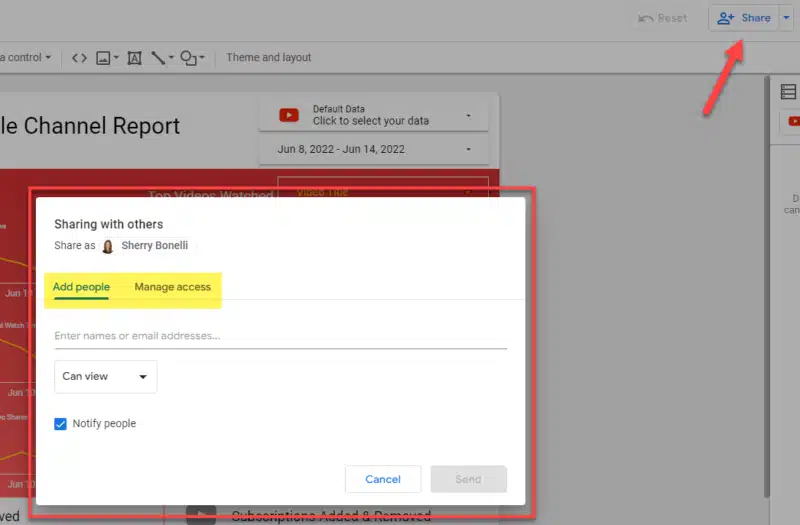
Task: Open the Can view permission dropdown
Action: tap(106, 377)
